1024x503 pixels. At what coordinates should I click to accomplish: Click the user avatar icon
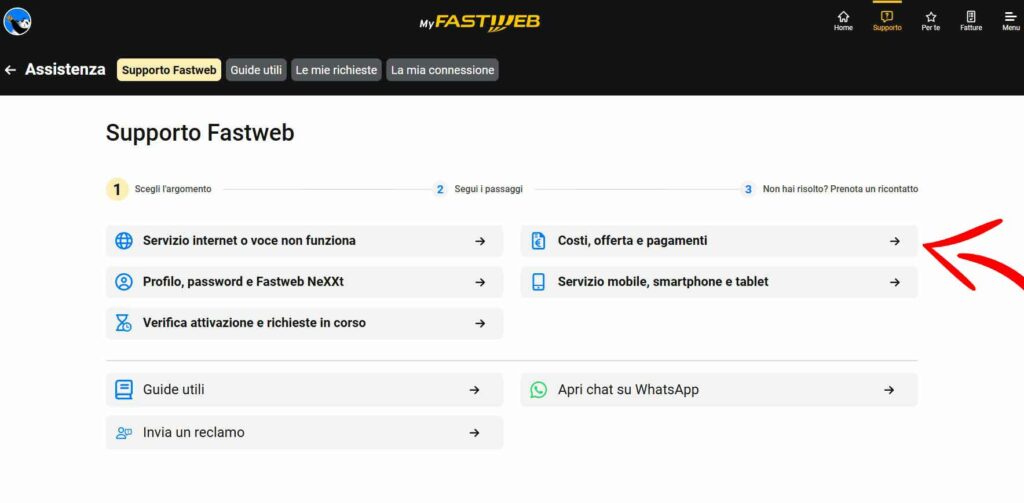[17, 21]
